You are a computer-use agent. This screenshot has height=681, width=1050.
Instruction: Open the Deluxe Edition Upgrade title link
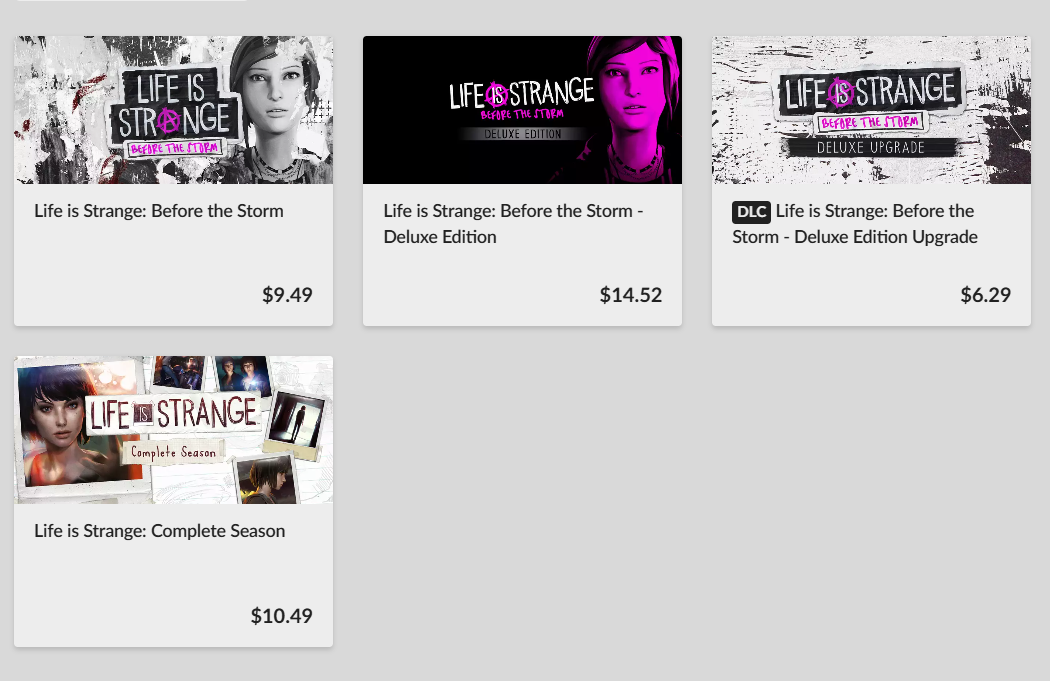point(855,224)
